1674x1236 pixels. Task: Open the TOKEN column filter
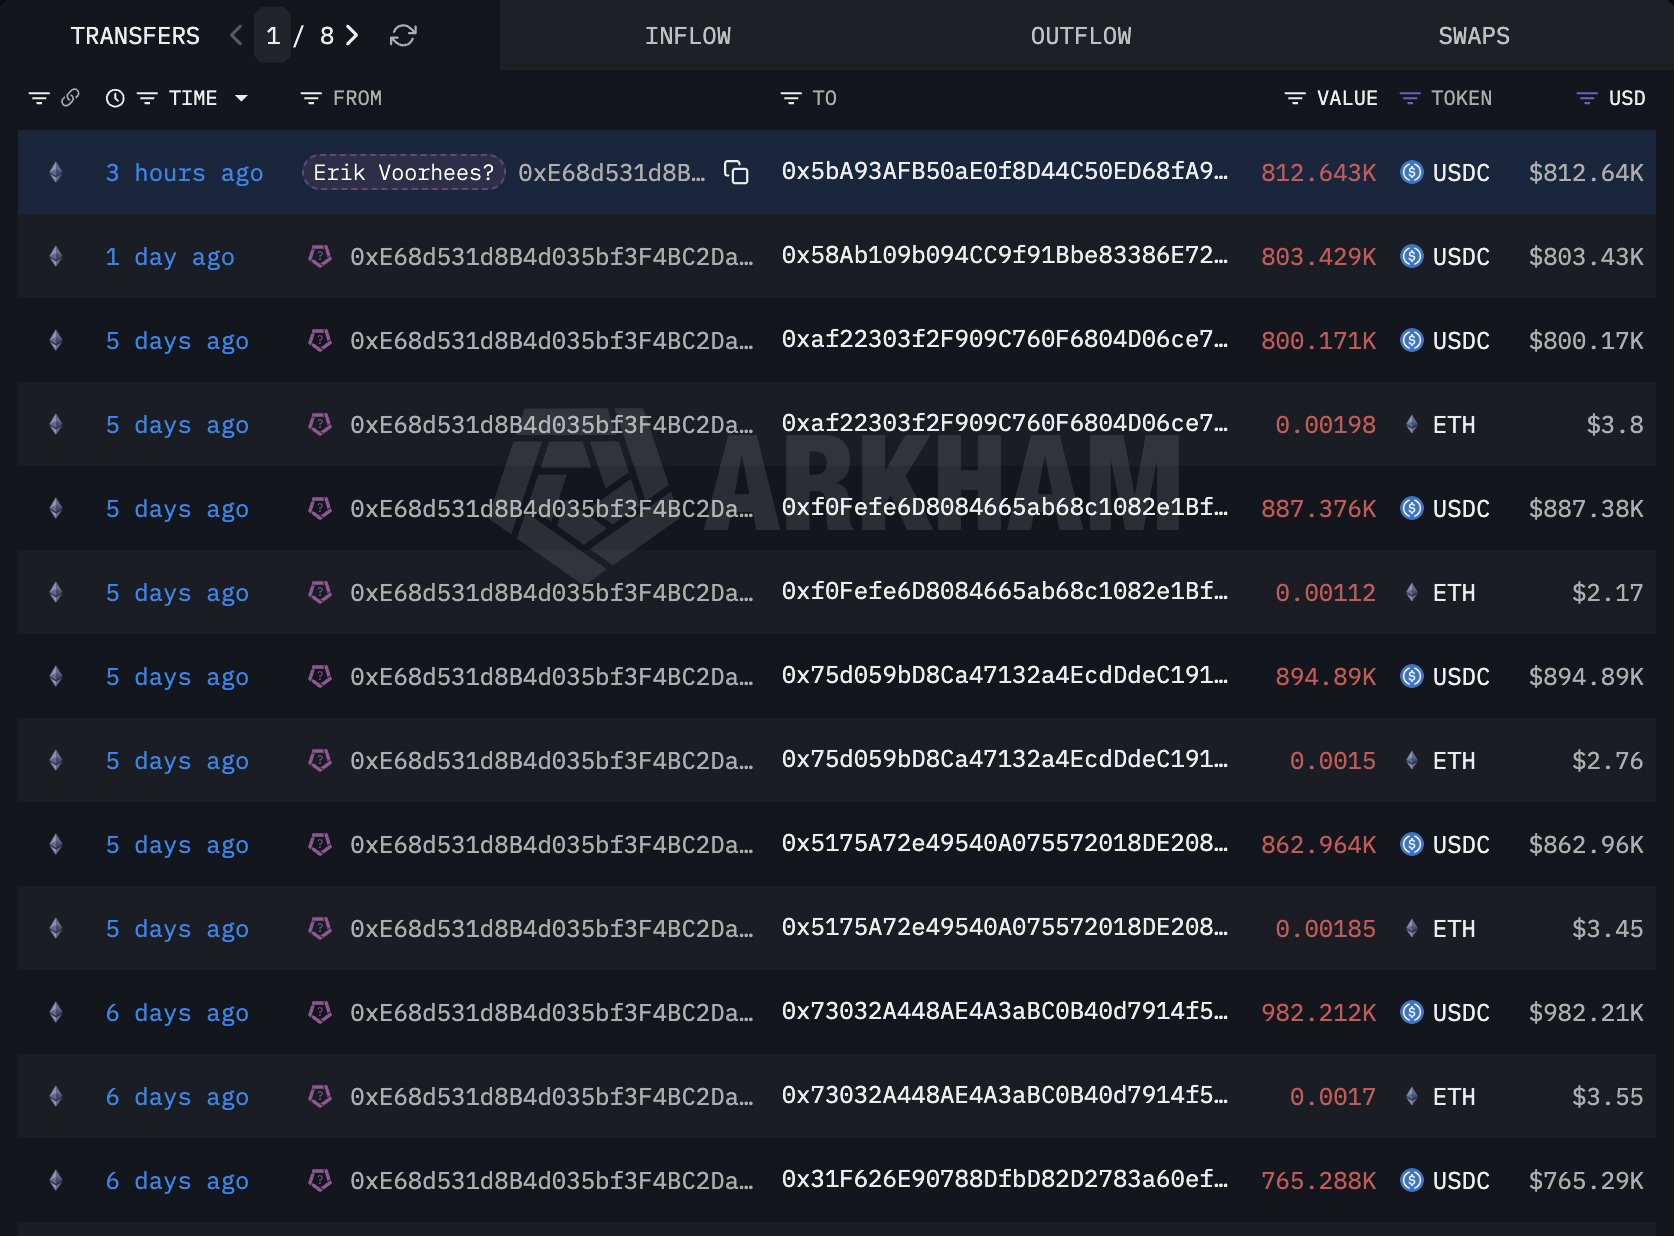[x=1410, y=98]
